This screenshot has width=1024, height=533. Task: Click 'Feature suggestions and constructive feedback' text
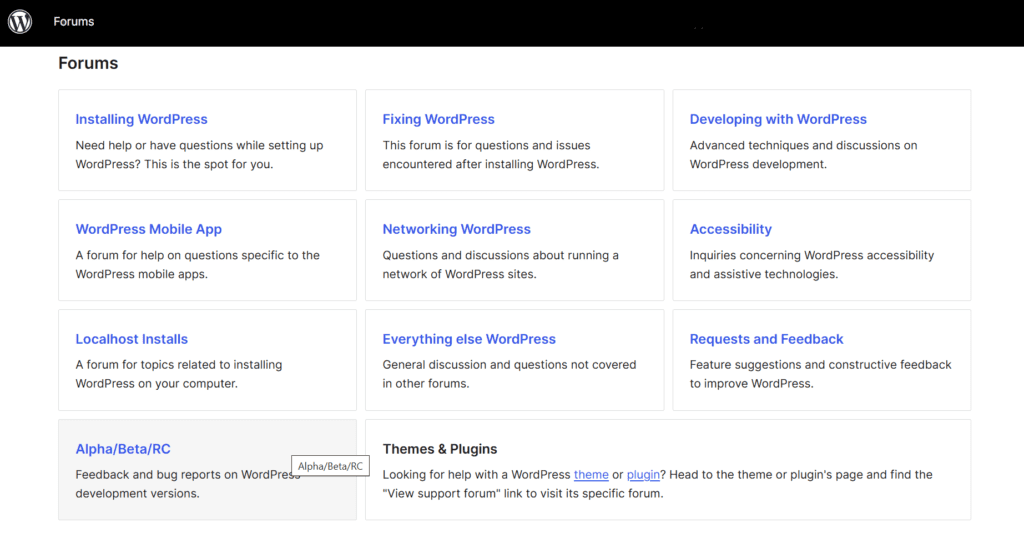[820, 374]
